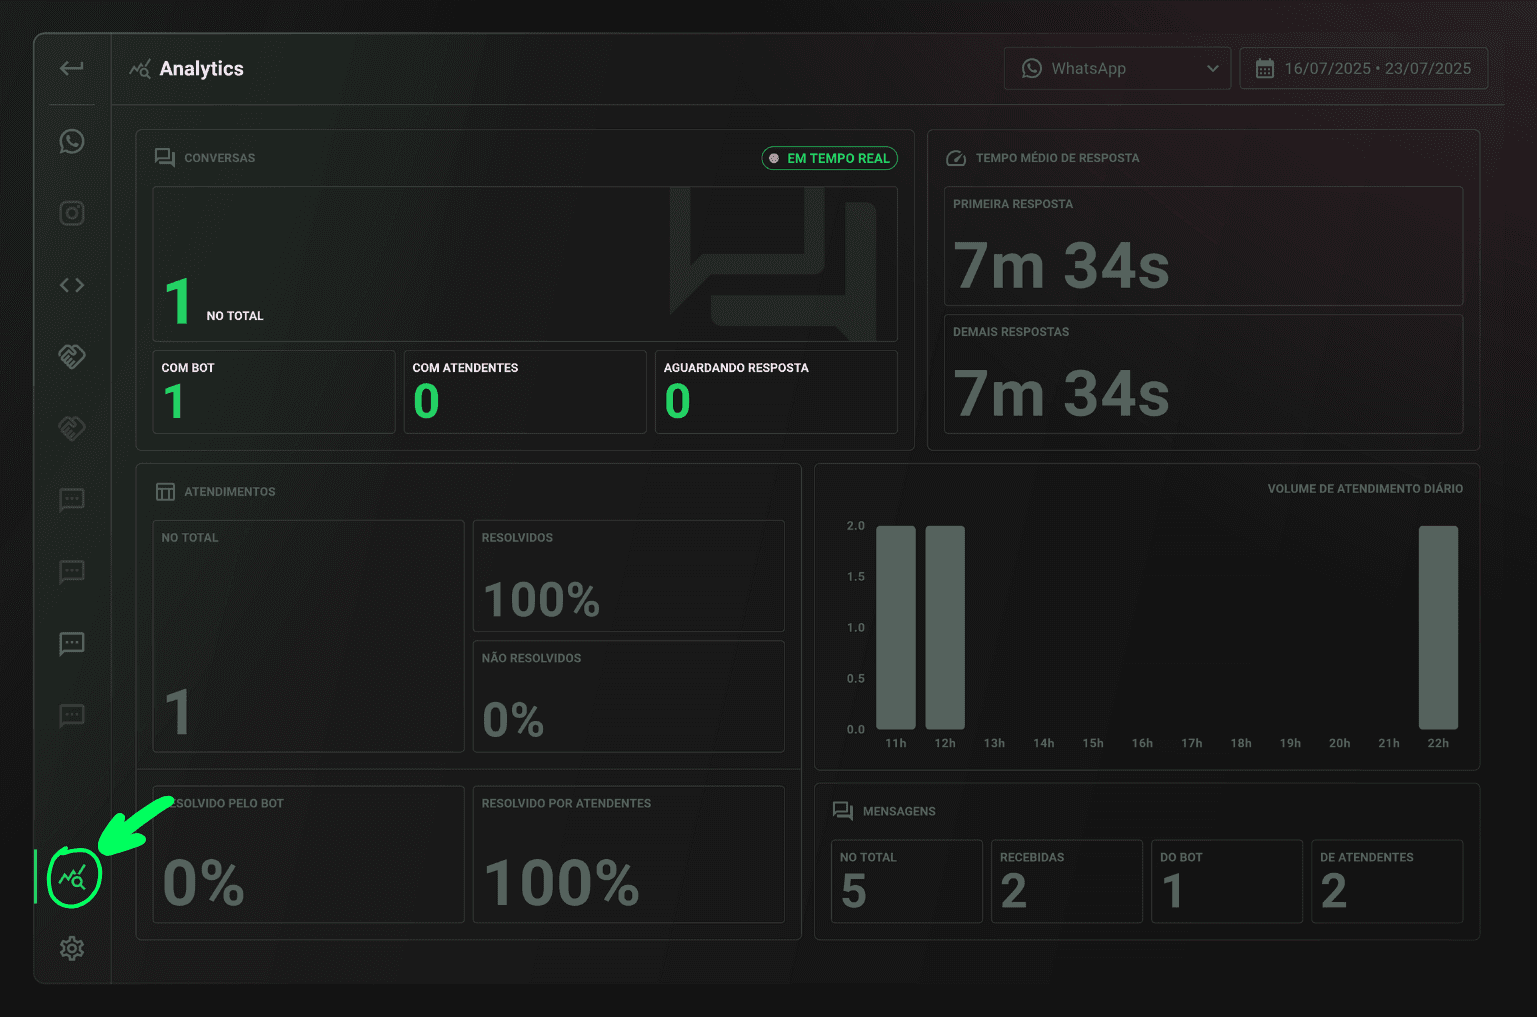Open the Analytics chart-magnifier sidebar icon
This screenshot has height=1017, width=1537.
coord(73,878)
